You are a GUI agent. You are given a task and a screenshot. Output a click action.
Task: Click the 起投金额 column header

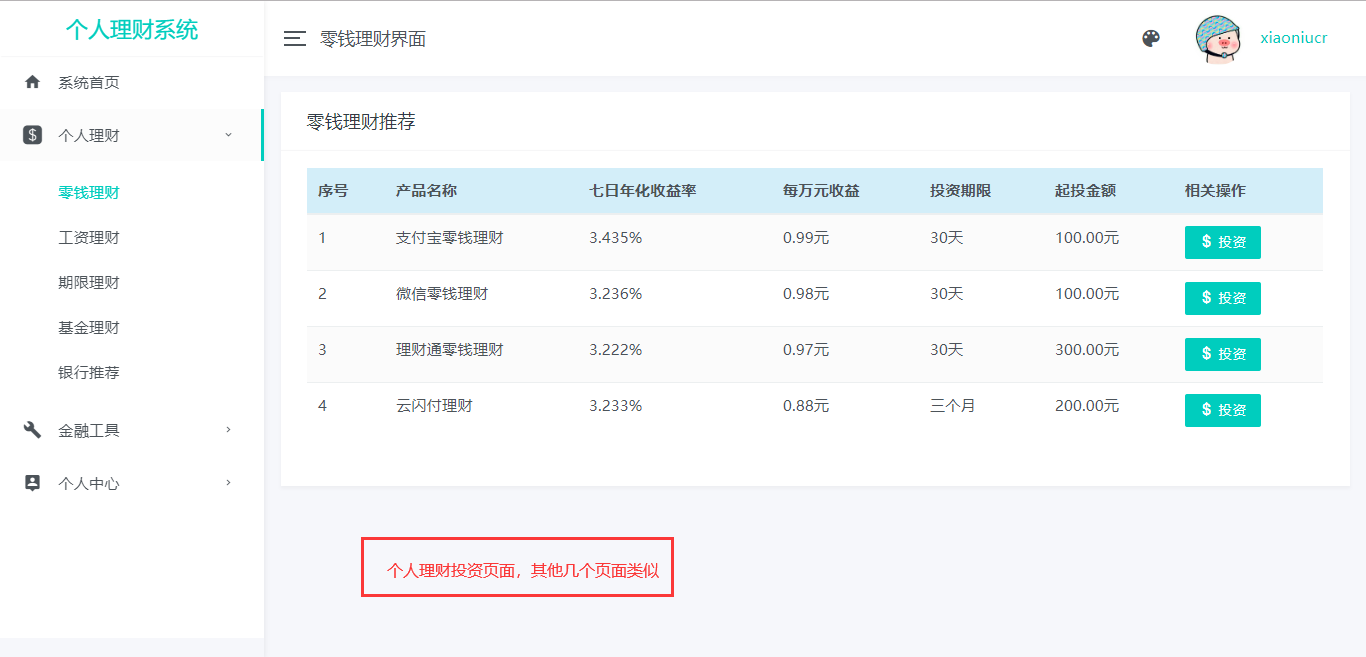point(1085,191)
